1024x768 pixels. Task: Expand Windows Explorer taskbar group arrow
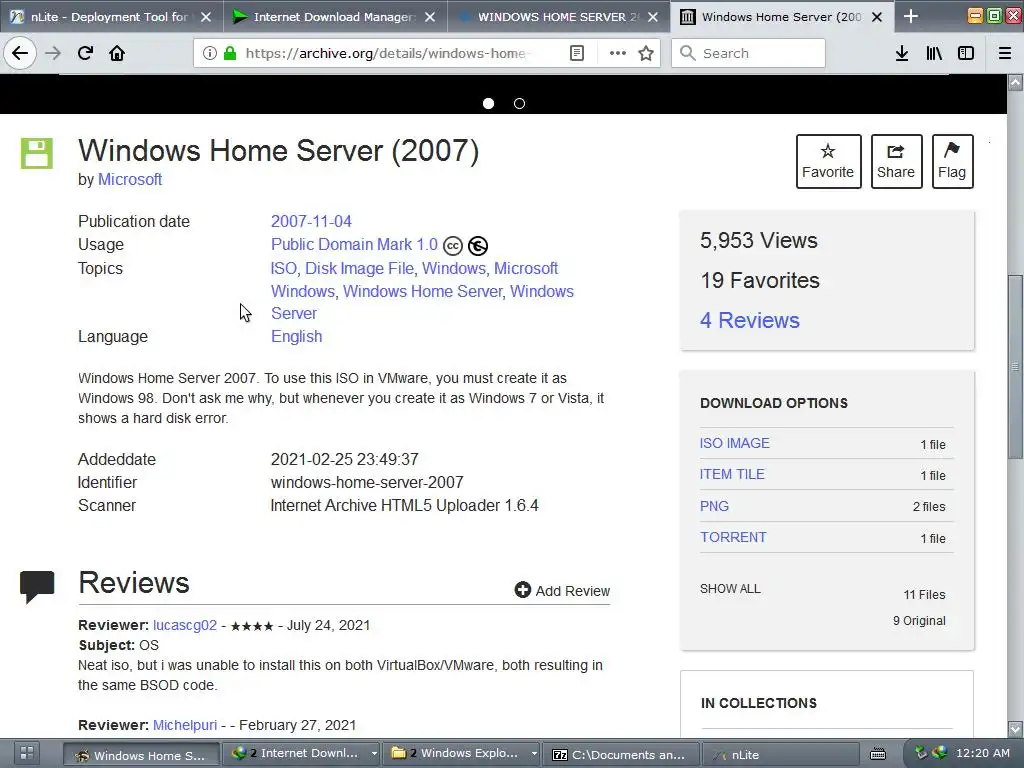coord(534,754)
